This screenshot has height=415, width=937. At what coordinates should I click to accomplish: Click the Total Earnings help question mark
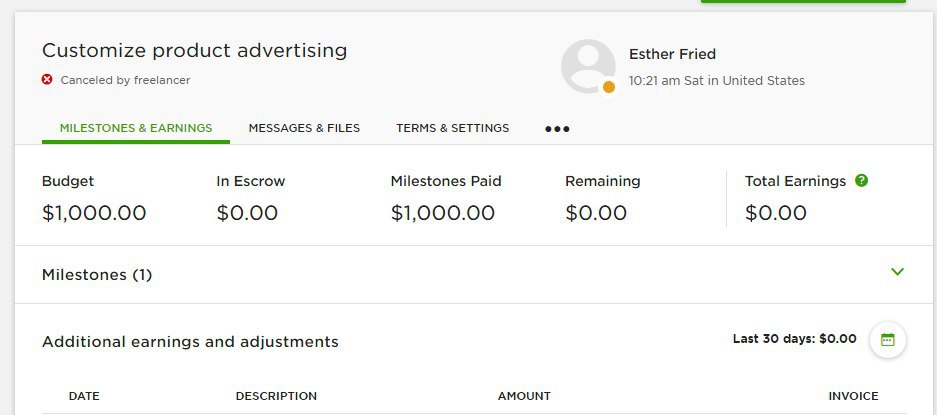click(861, 180)
